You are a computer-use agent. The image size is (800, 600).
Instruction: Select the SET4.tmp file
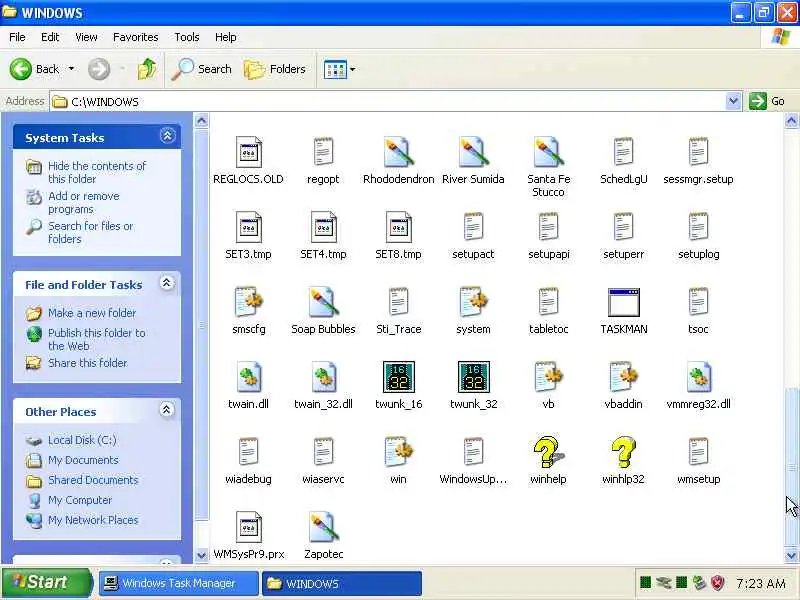pyautogui.click(x=323, y=227)
